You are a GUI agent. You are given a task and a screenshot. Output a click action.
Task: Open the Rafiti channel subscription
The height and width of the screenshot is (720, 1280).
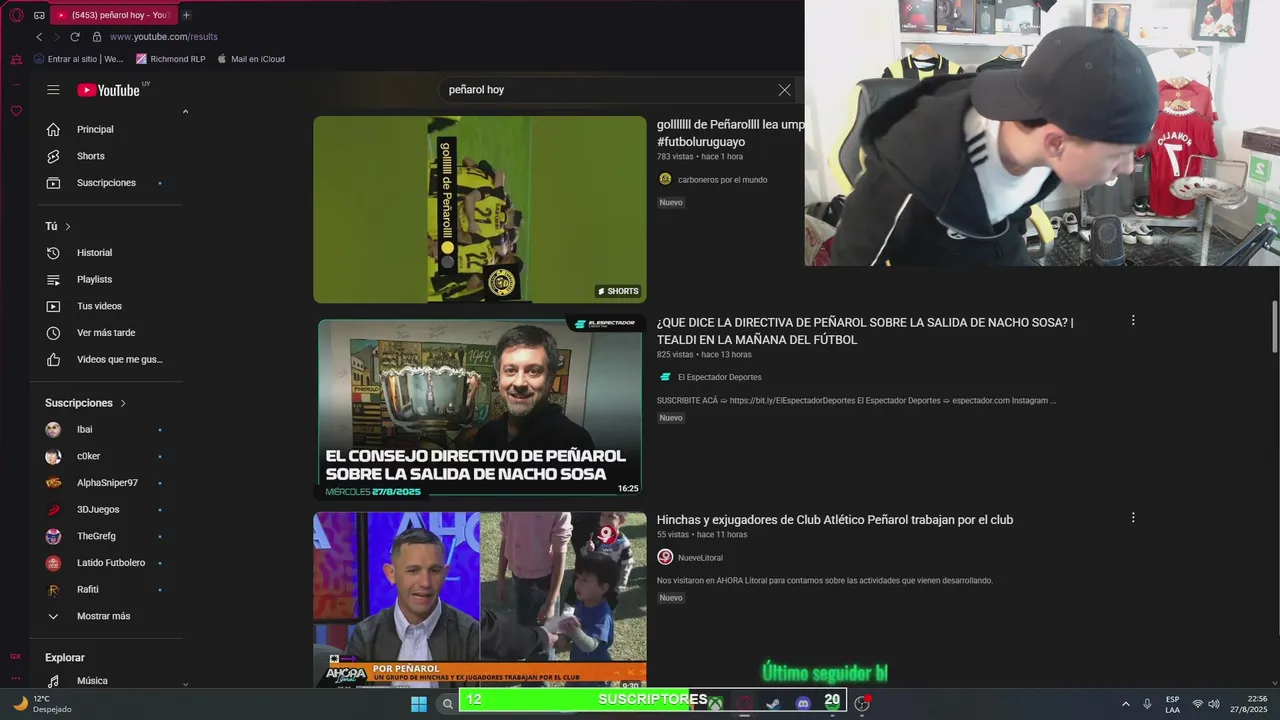(108, 589)
